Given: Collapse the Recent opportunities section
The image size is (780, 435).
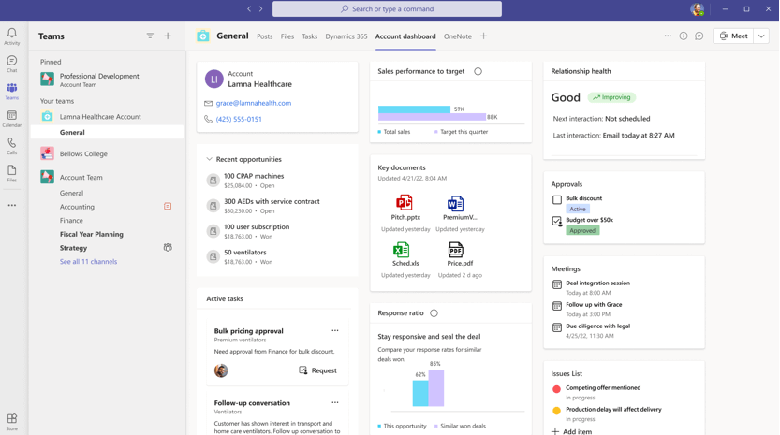Looking at the screenshot, I should (x=209, y=159).
